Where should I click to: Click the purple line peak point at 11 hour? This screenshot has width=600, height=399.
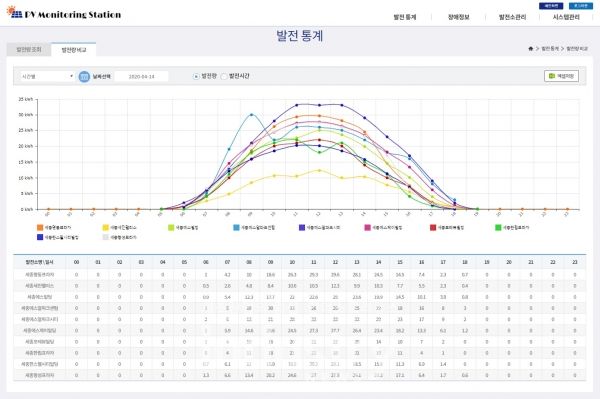coord(297,105)
